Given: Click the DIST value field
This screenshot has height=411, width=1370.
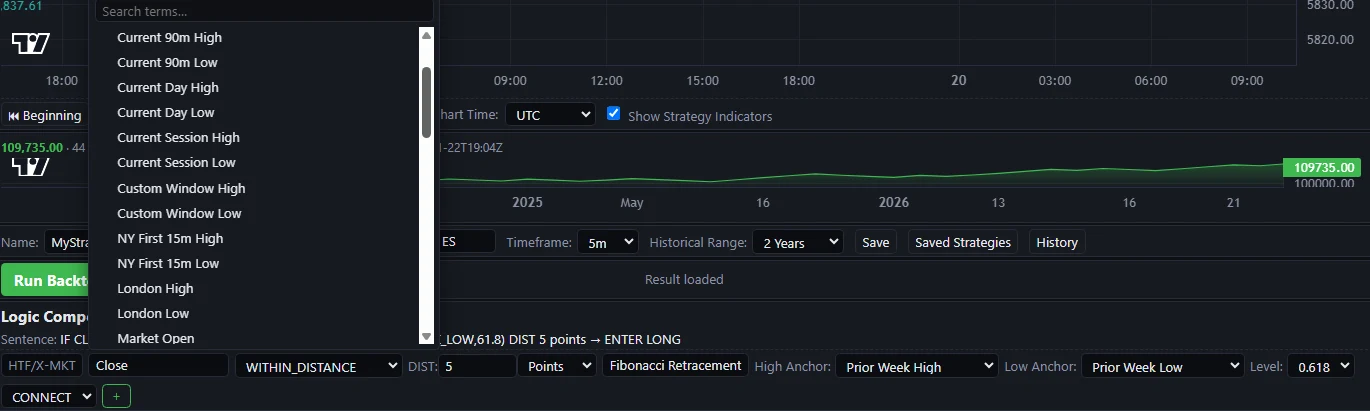Looking at the screenshot, I should [476, 366].
